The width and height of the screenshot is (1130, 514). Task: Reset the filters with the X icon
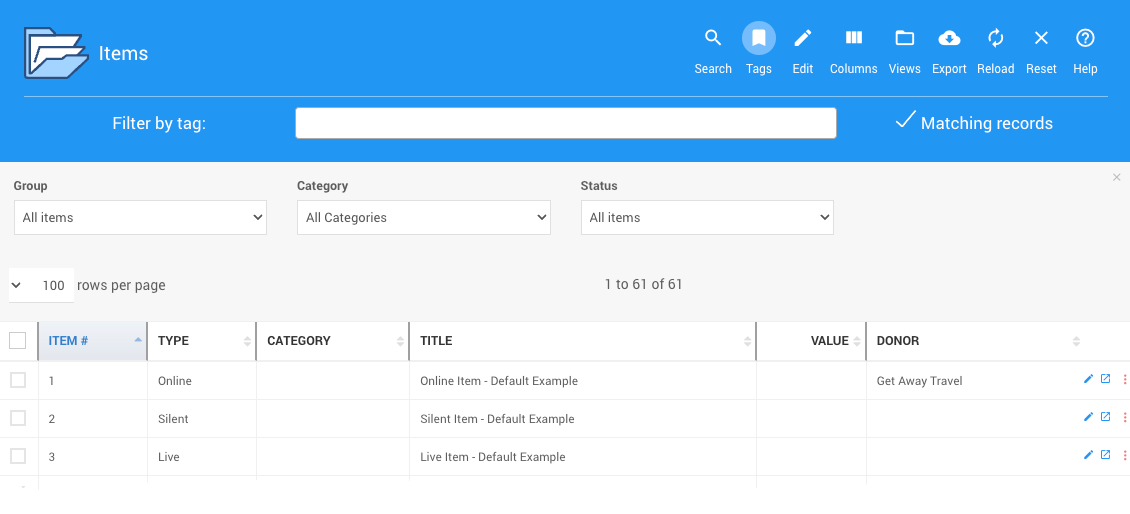(1041, 40)
